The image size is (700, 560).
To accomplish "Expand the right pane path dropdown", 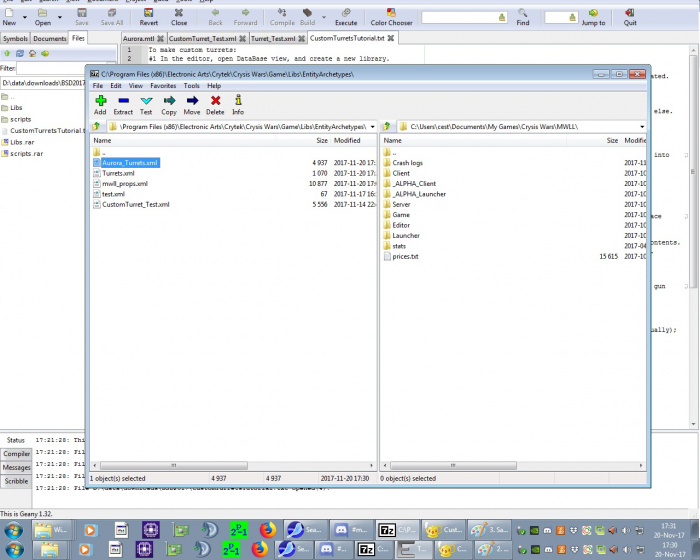I will [x=641, y=127].
